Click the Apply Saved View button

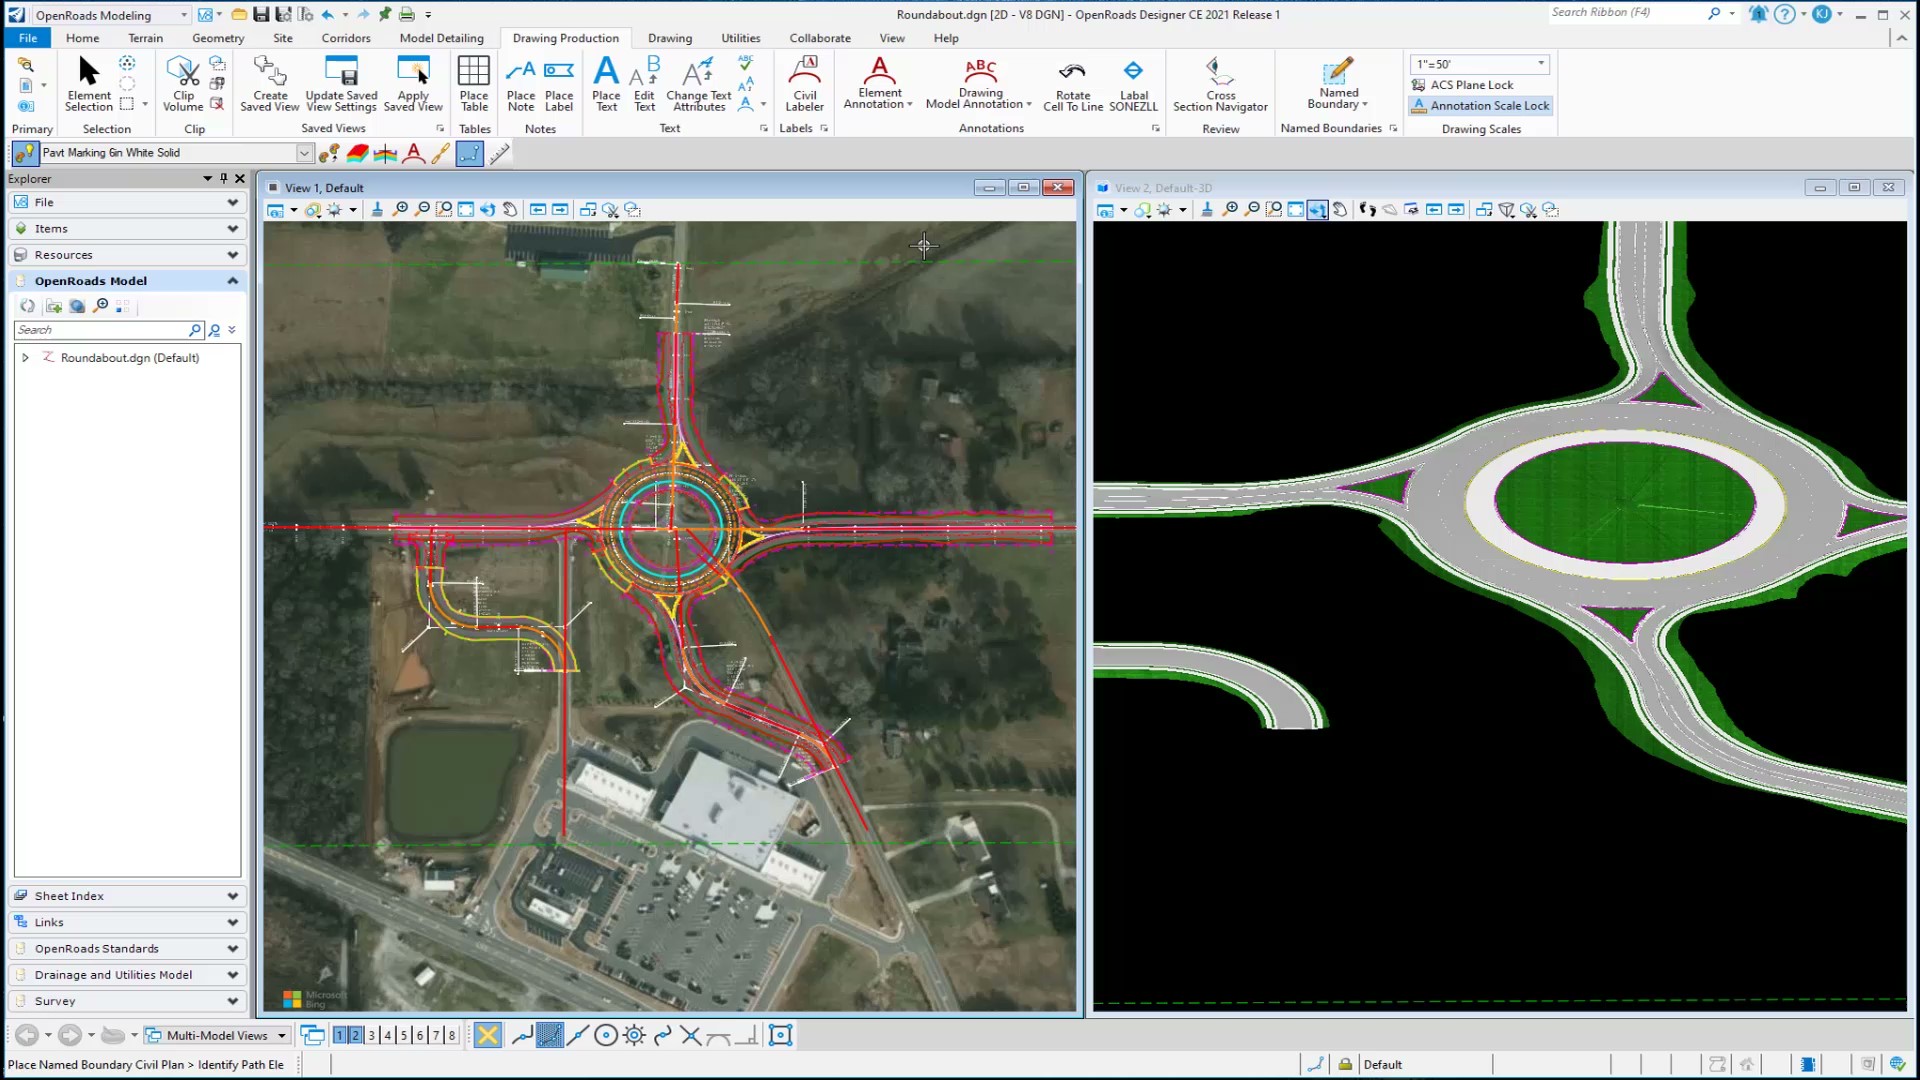click(413, 85)
